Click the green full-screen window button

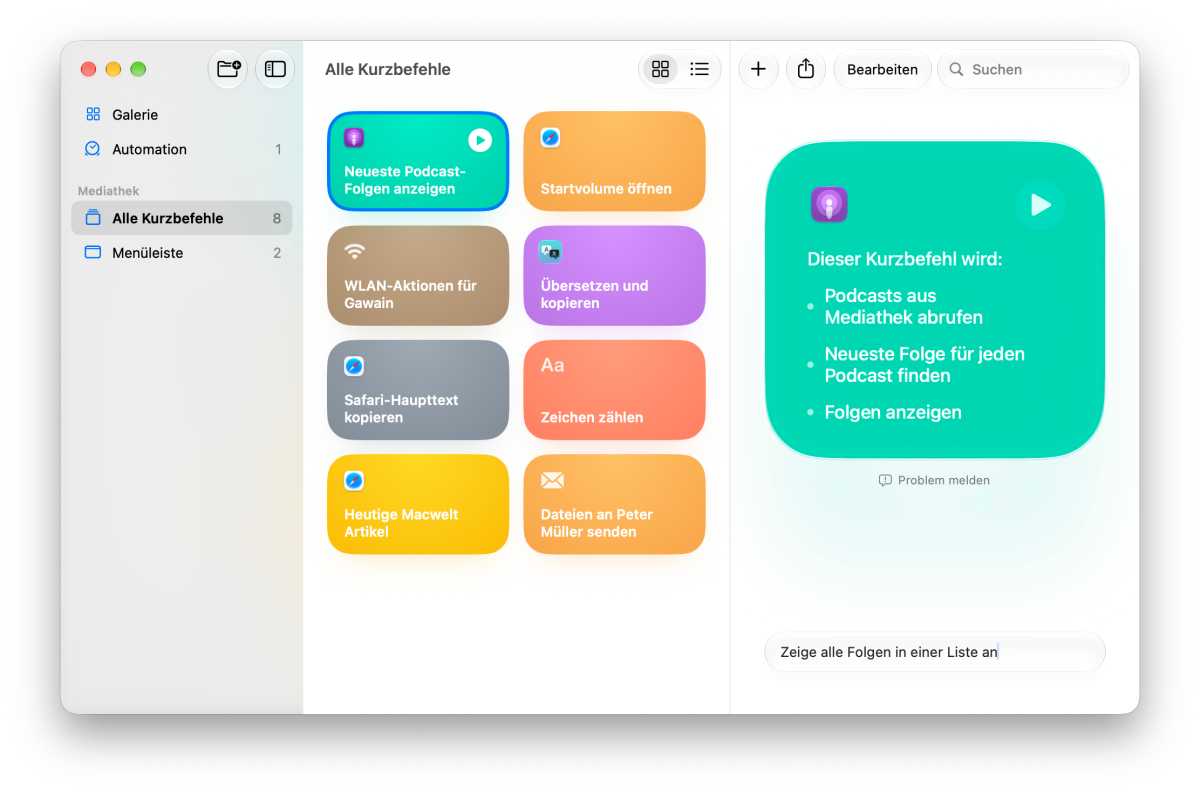pos(138,69)
